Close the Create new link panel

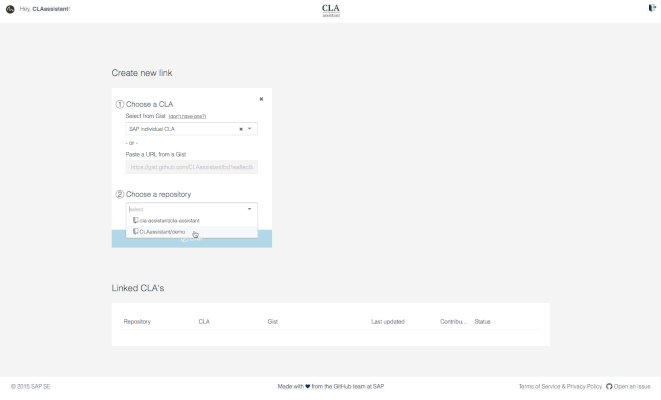click(x=261, y=98)
